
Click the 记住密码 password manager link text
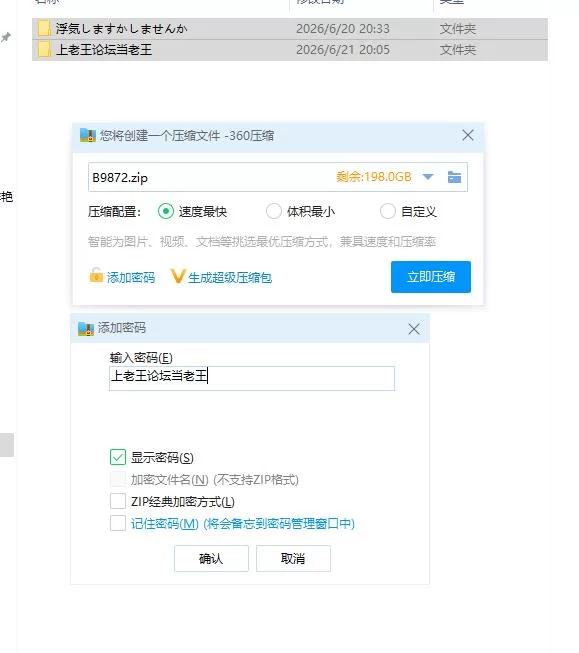point(242,523)
